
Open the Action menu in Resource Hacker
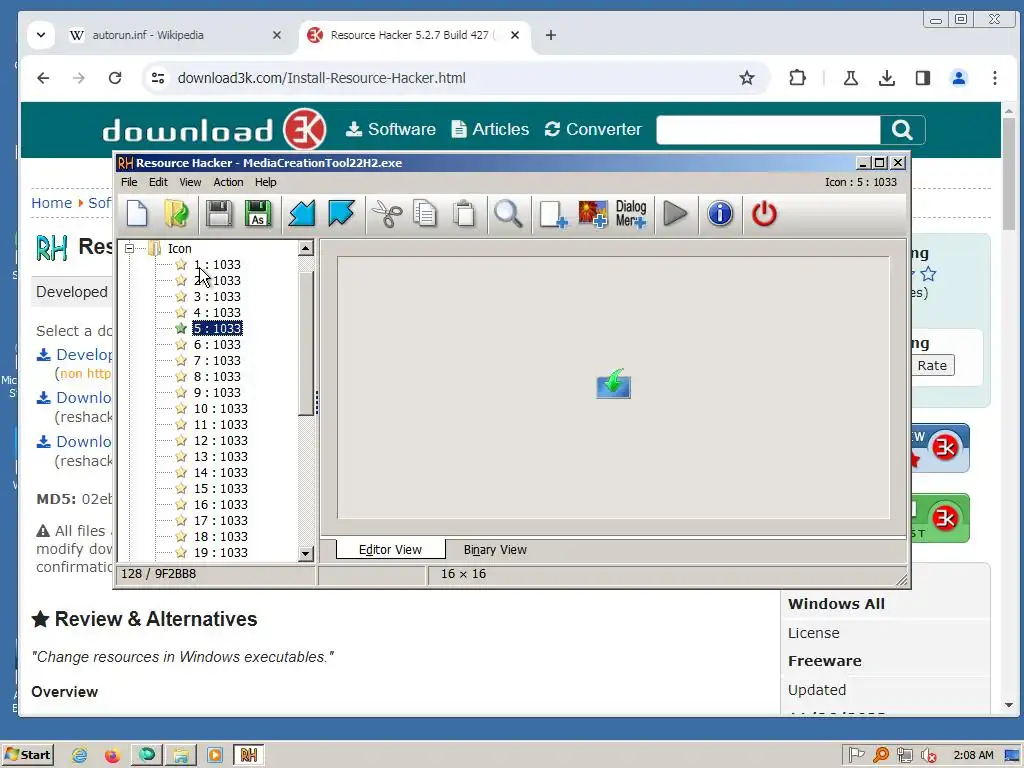(x=228, y=182)
